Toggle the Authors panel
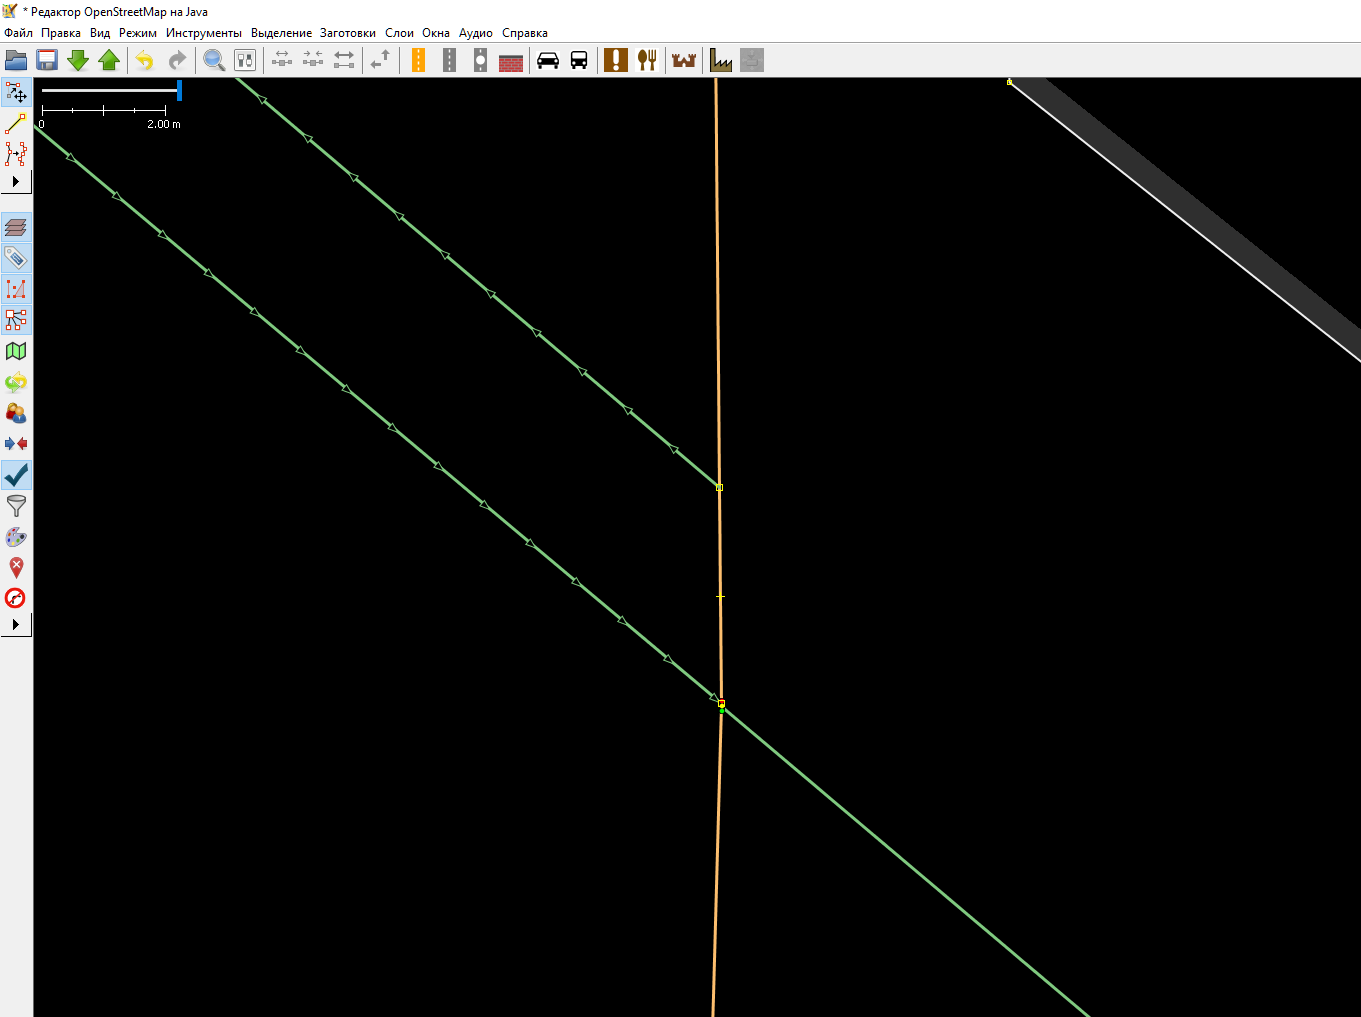The height and width of the screenshot is (1017, 1361). coord(16,413)
